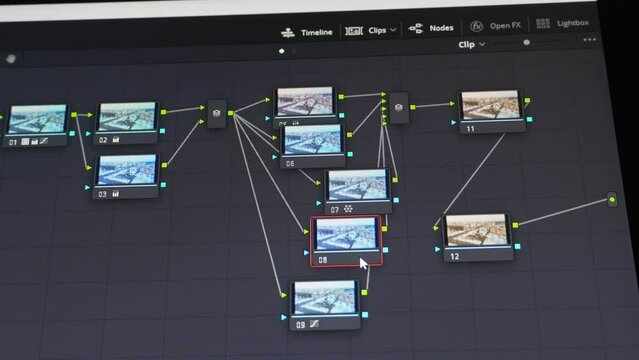Select the highlighted node 08
Screen dimensions: 639x360
point(346,241)
